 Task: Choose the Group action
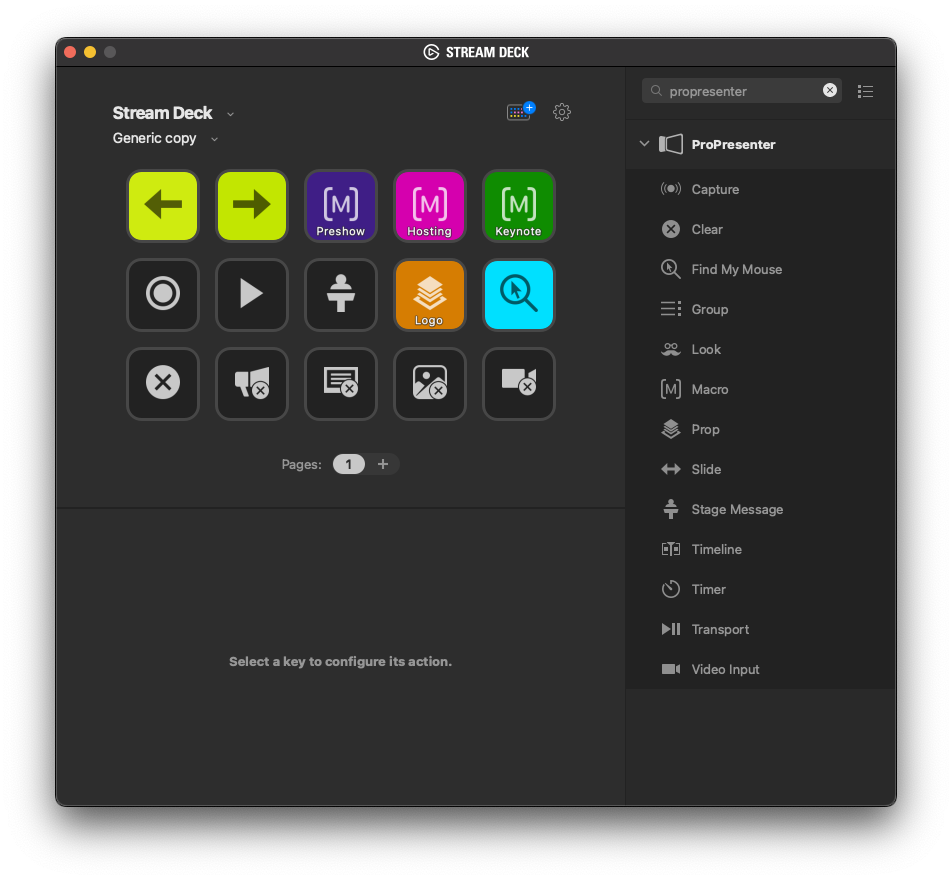click(x=761, y=309)
